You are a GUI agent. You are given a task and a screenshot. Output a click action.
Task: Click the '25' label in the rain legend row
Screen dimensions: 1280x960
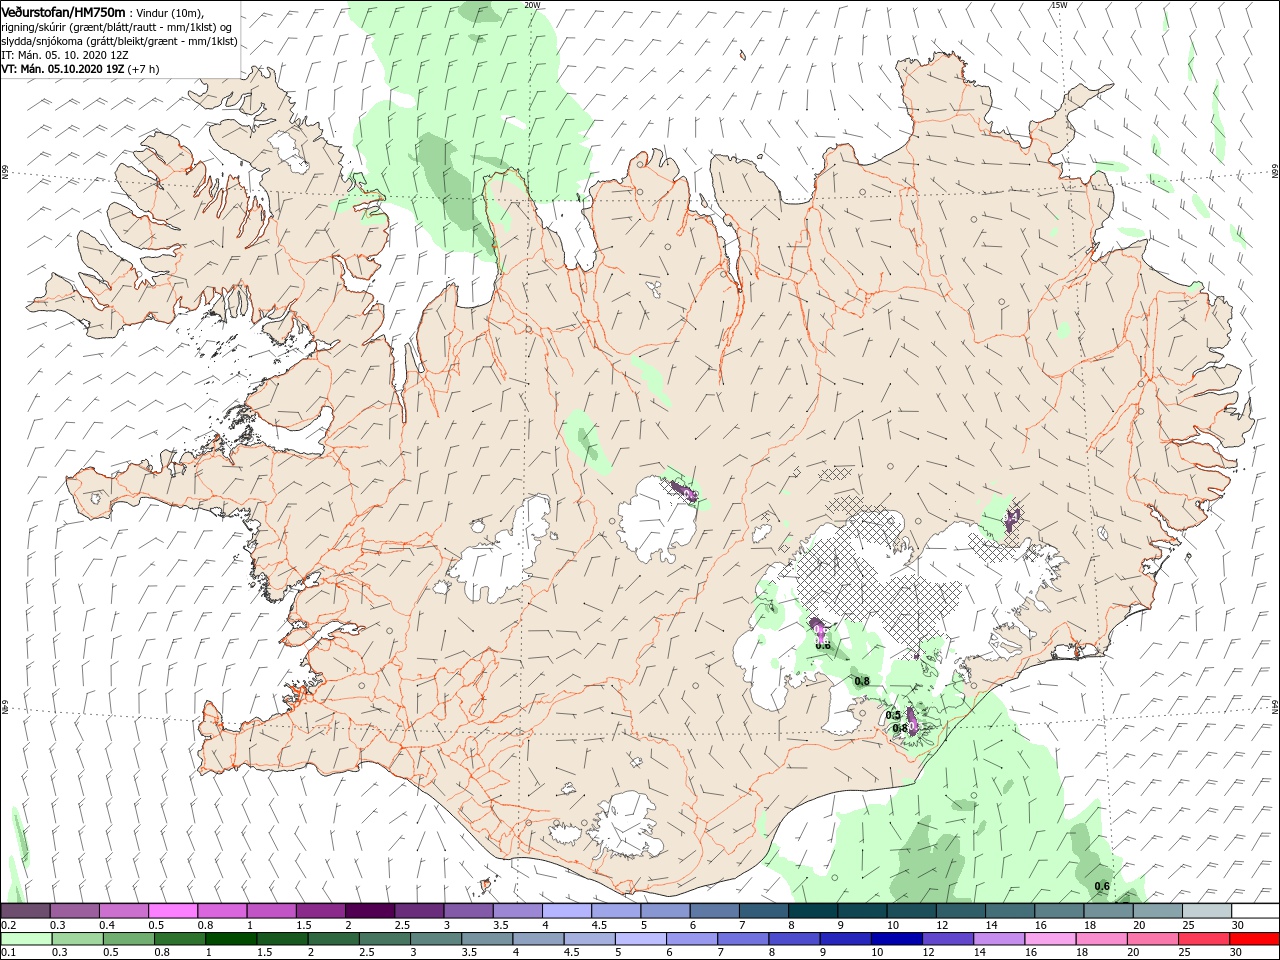click(1187, 953)
